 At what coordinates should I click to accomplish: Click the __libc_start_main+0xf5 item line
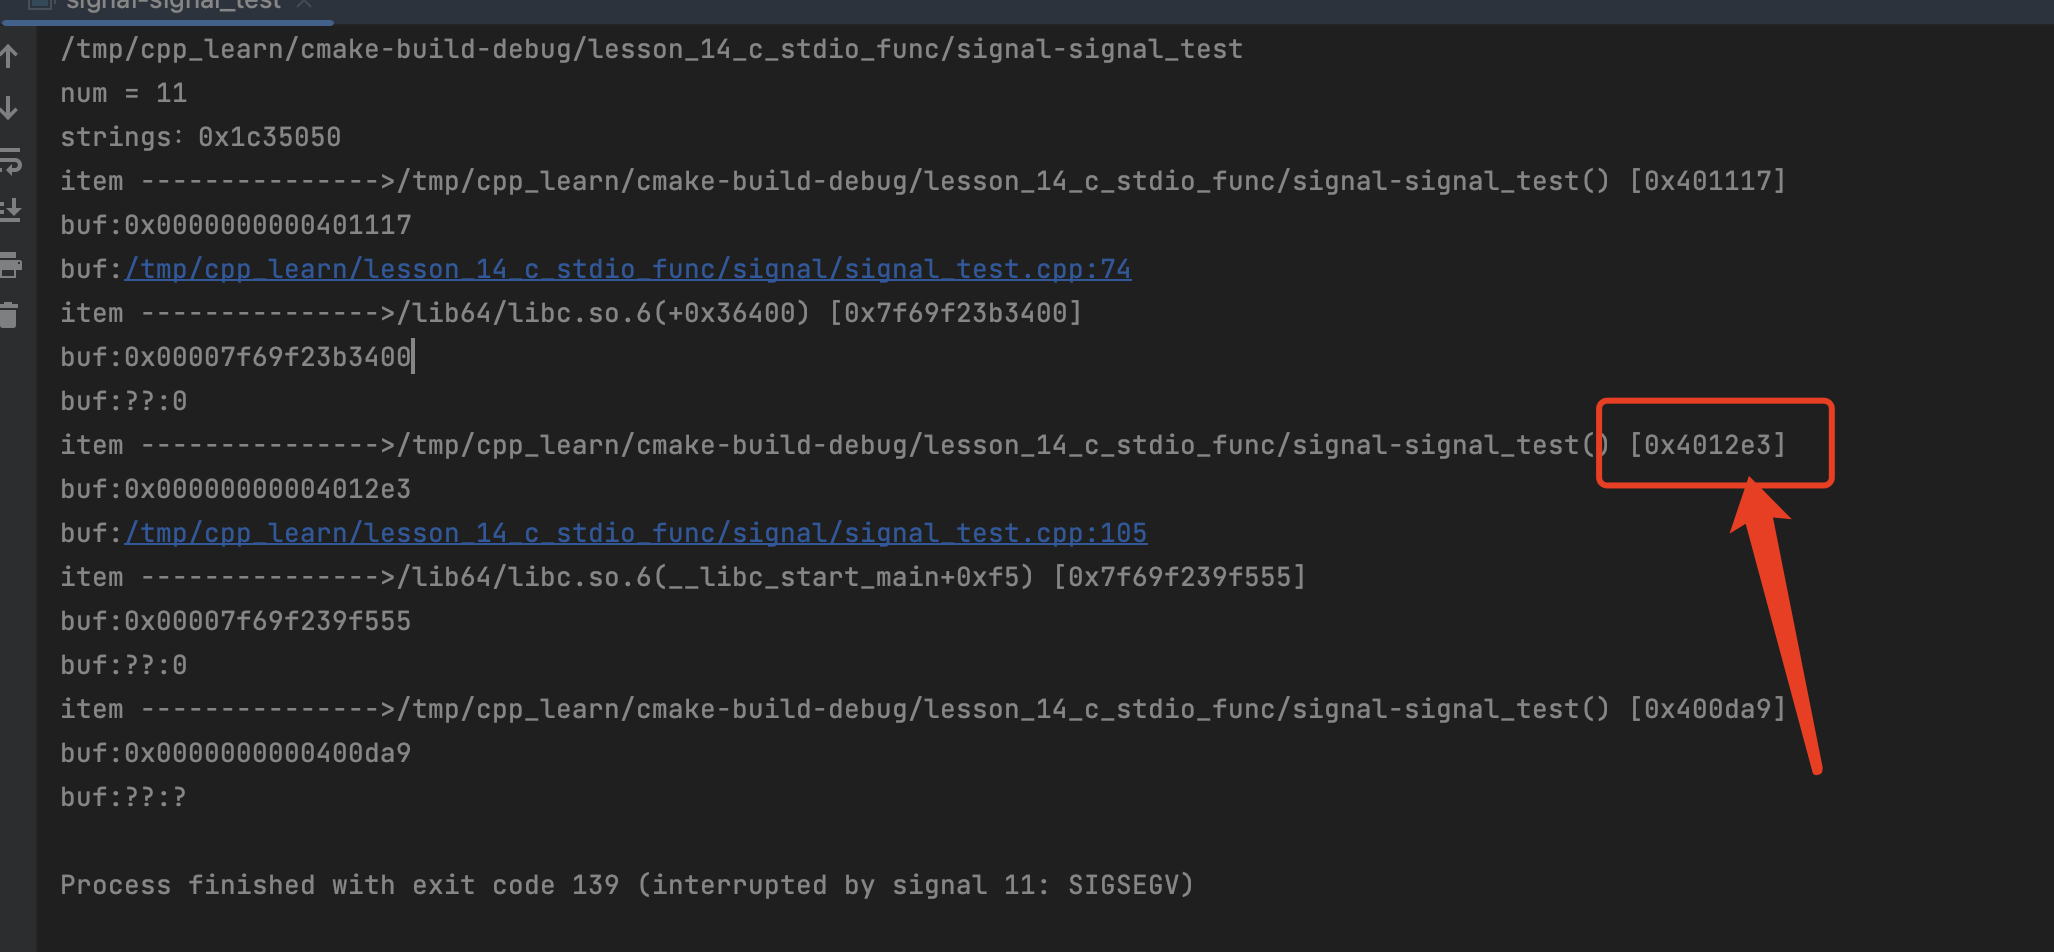click(683, 577)
